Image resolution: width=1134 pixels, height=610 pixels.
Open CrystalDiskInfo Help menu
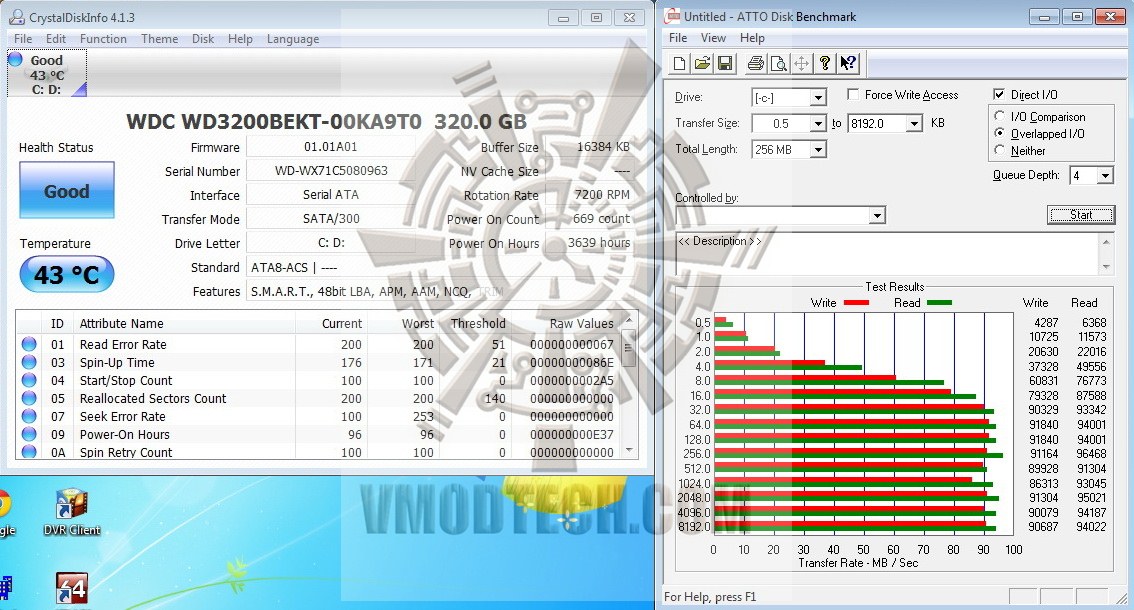pyautogui.click(x=241, y=38)
